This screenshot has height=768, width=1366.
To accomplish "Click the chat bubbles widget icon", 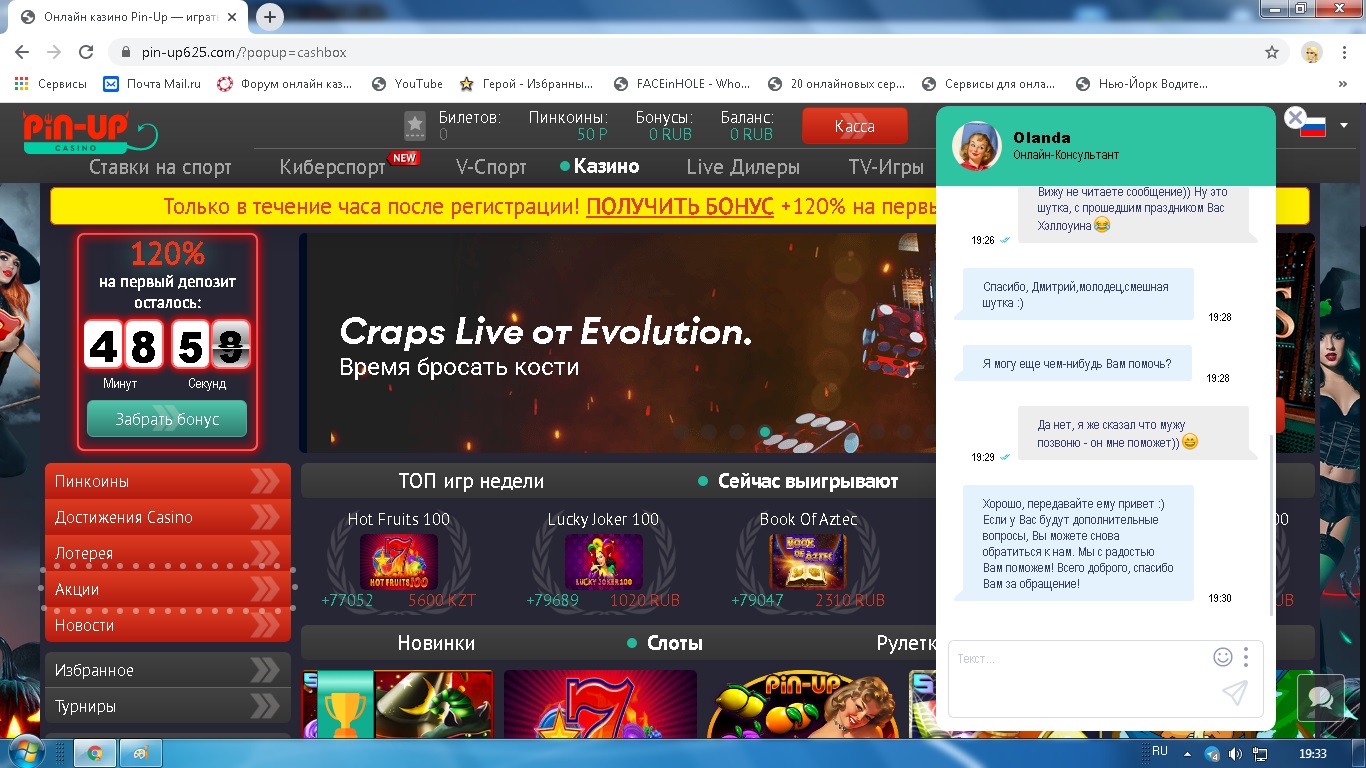I will click(x=1320, y=697).
